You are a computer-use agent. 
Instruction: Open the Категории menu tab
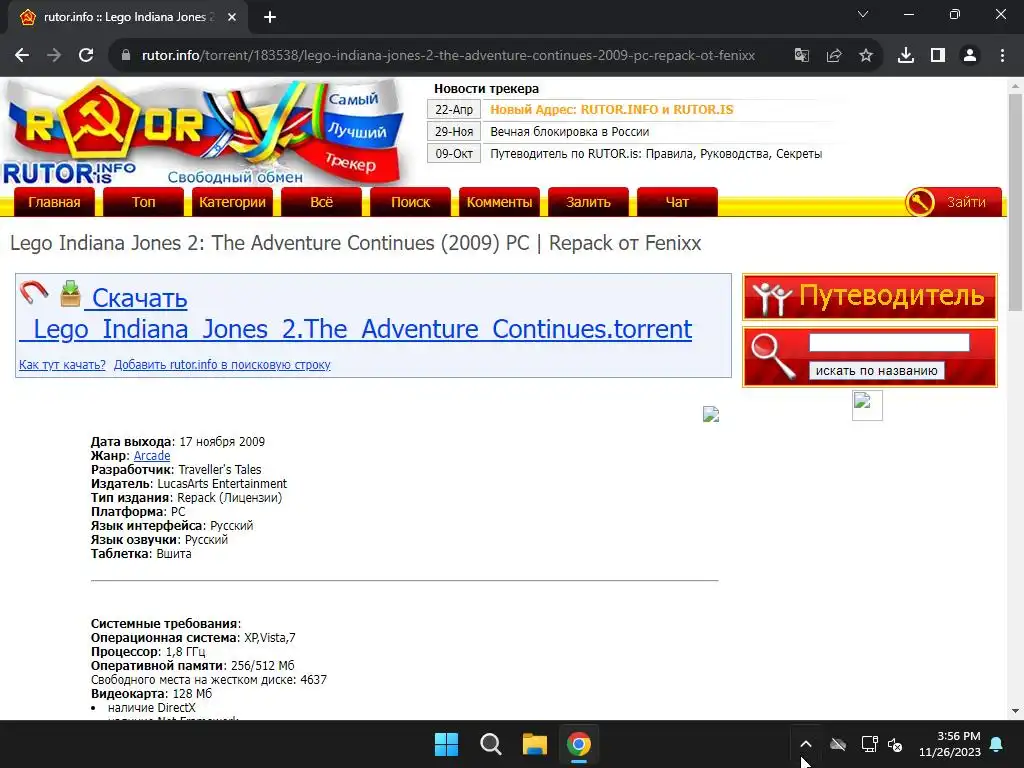tap(232, 202)
